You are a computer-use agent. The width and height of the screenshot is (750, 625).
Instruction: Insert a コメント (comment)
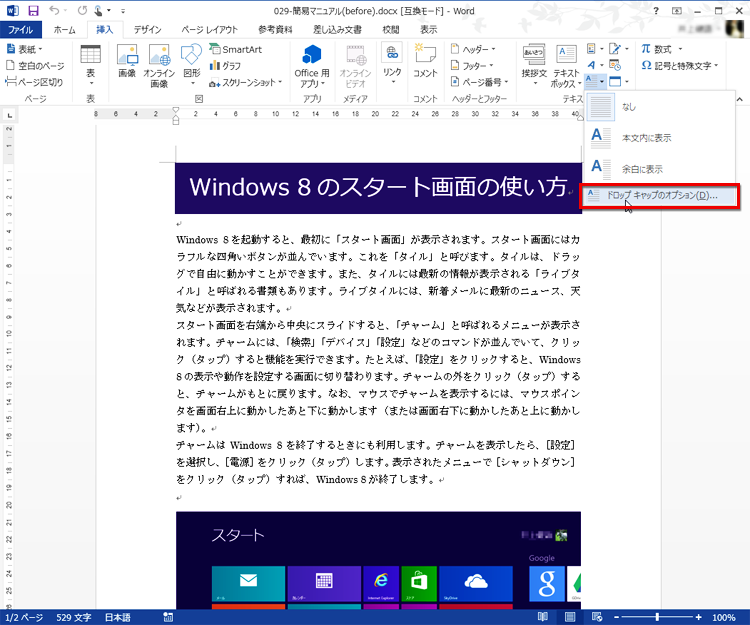pyautogui.click(x=425, y=61)
